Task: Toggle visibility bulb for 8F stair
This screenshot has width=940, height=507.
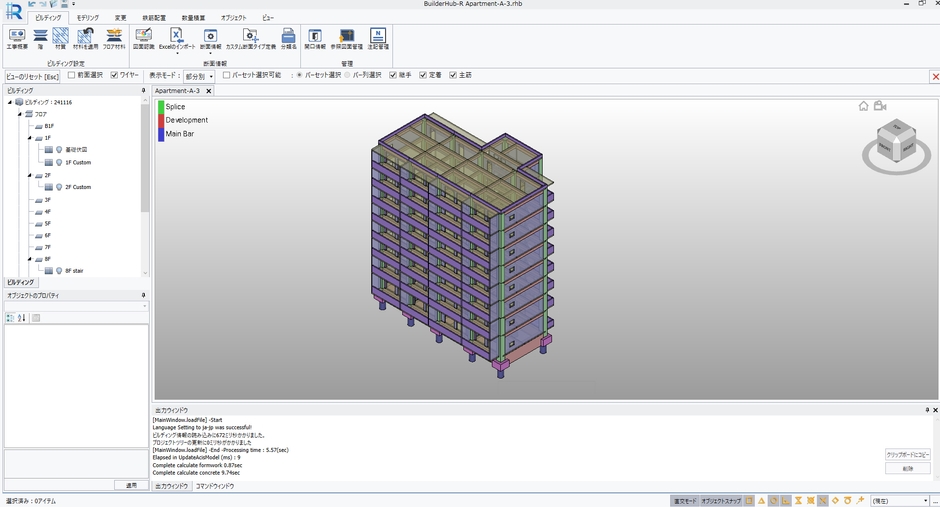Action: 59,271
